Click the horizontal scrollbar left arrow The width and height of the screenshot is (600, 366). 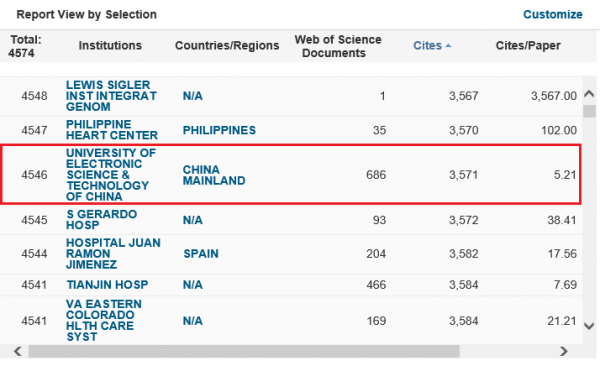point(18,351)
